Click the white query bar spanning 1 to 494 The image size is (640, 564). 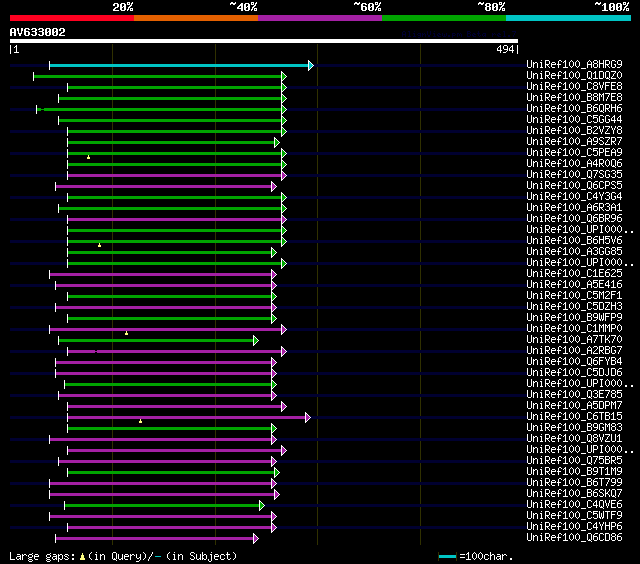tap(264, 41)
